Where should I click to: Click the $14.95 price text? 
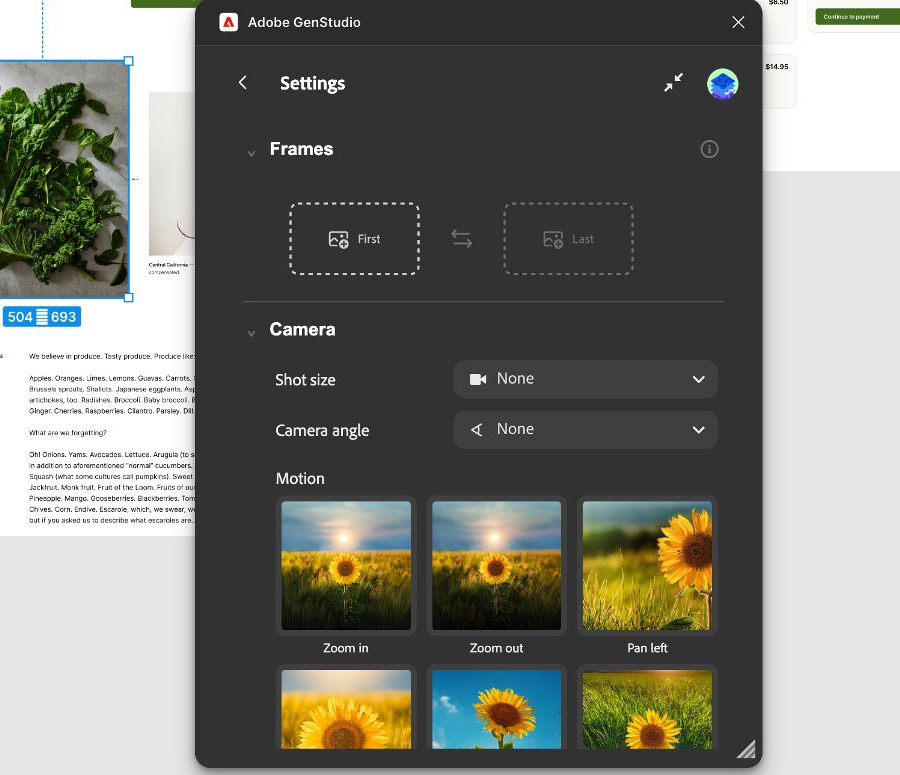777,67
